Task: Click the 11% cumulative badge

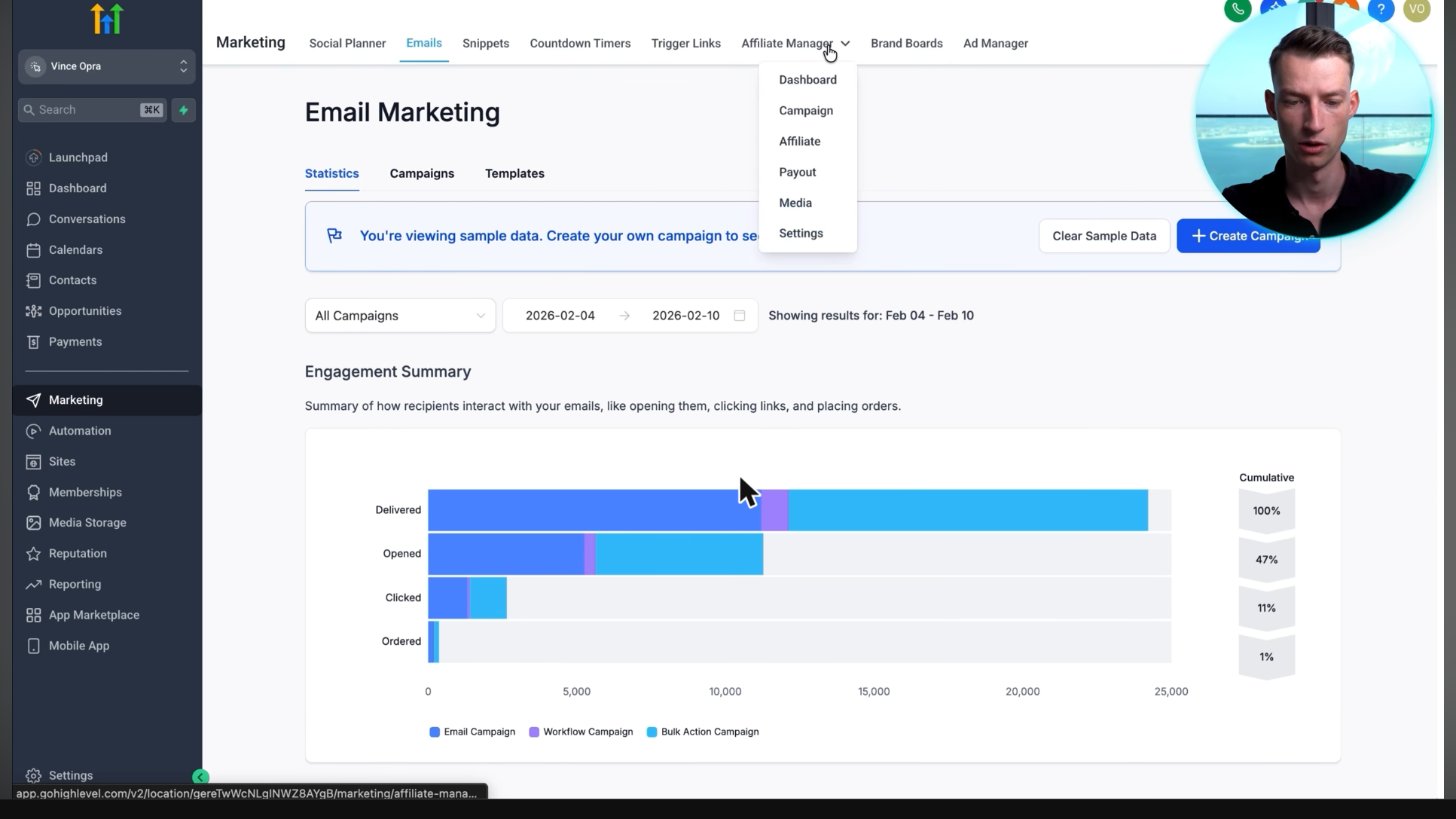Action: [1266, 609]
